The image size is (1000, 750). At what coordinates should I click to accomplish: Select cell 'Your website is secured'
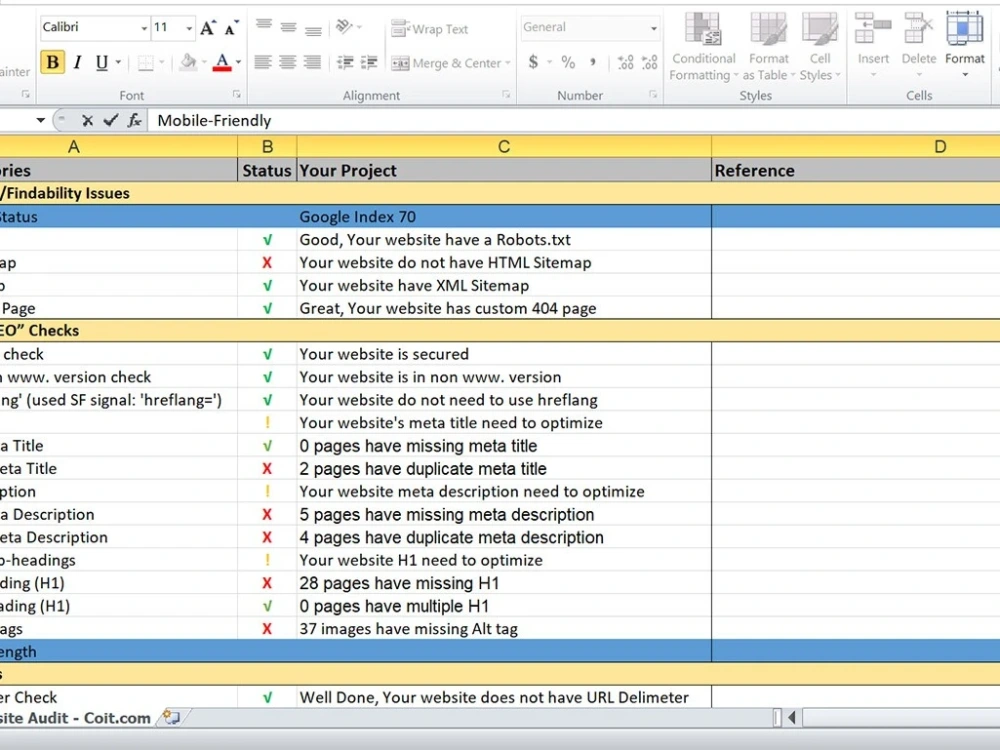pos(504,354)
